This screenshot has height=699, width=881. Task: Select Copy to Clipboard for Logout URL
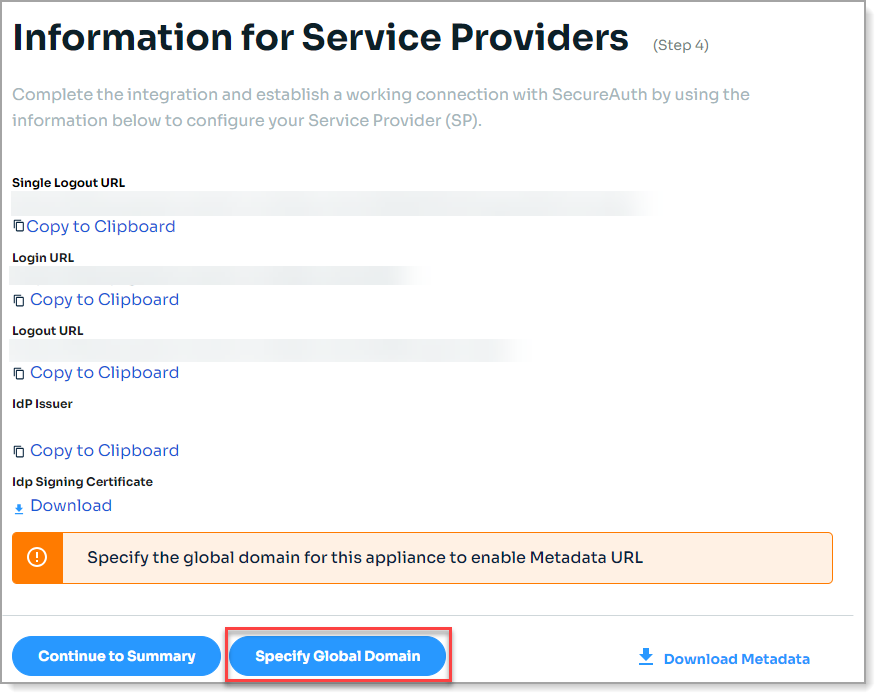103,372
